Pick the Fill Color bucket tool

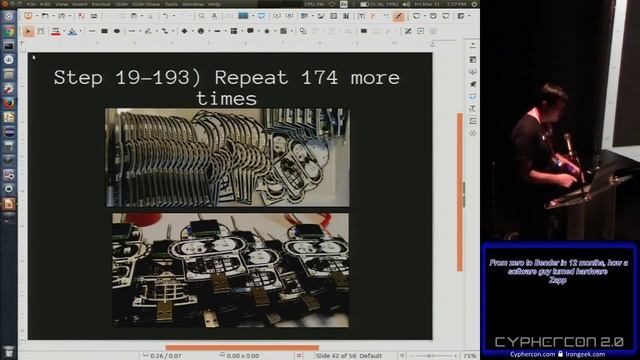pos(72,31)
